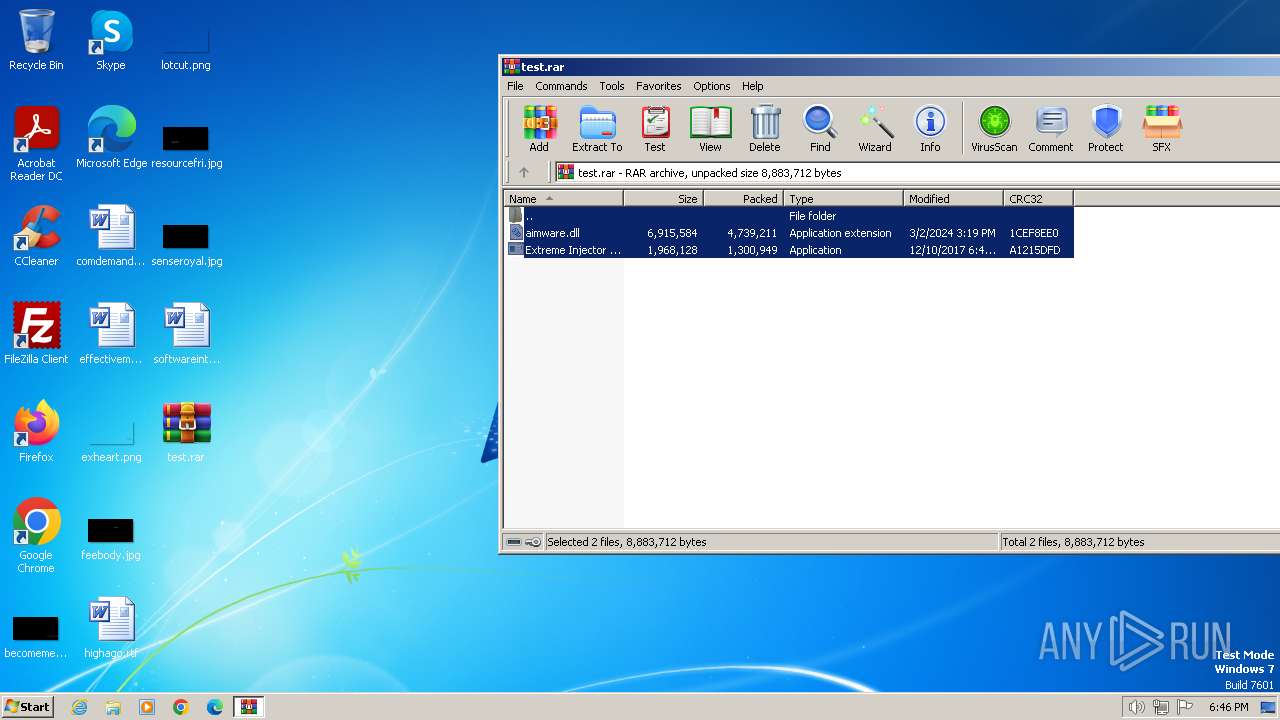The image size is (1280, 720).
Task: Convert archive with the SFX icon
Action: 1161,129
